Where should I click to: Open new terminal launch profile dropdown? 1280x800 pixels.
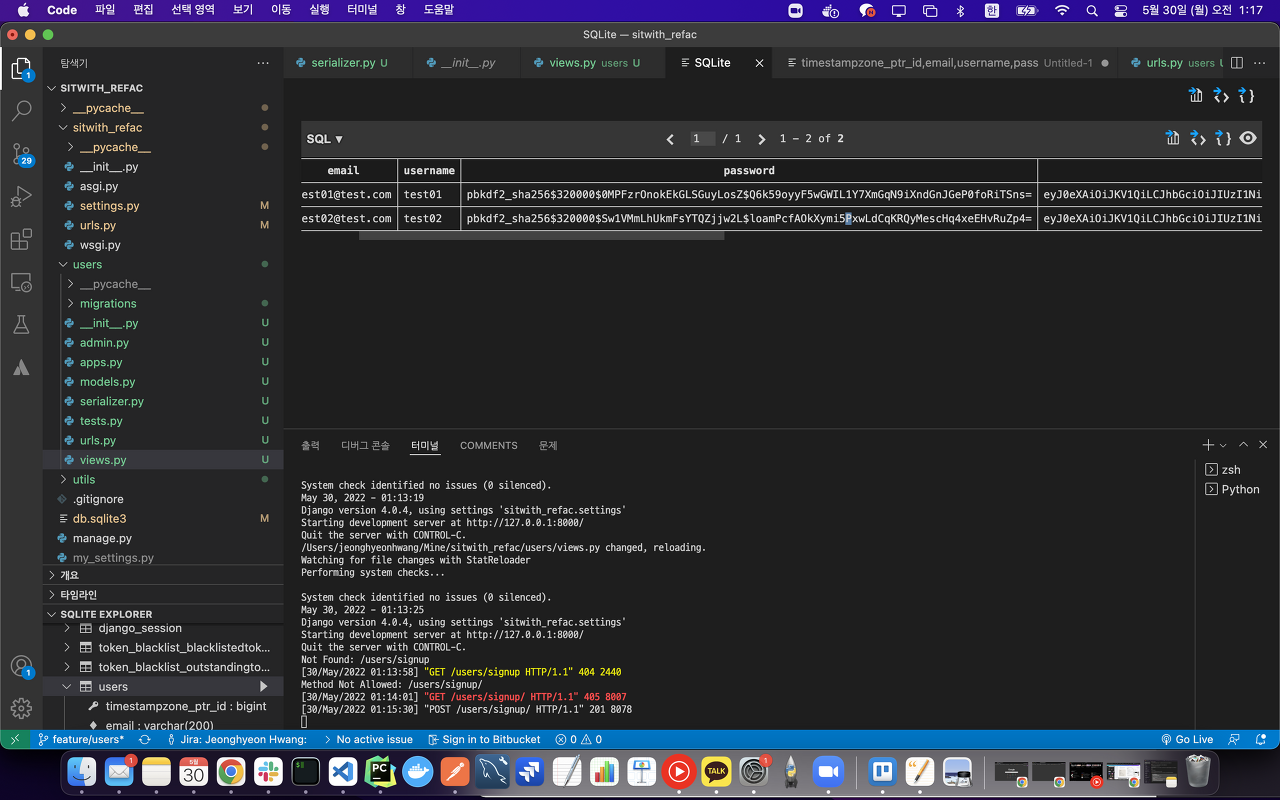(1223, 445)
